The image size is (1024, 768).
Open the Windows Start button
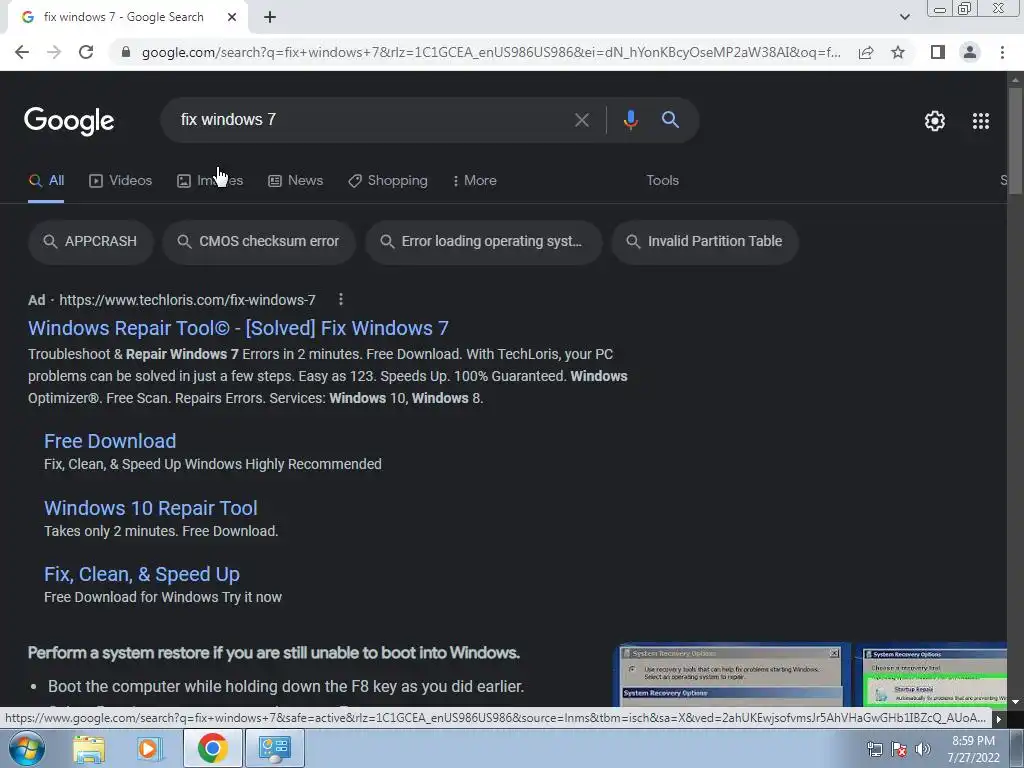tap(25, 748)
